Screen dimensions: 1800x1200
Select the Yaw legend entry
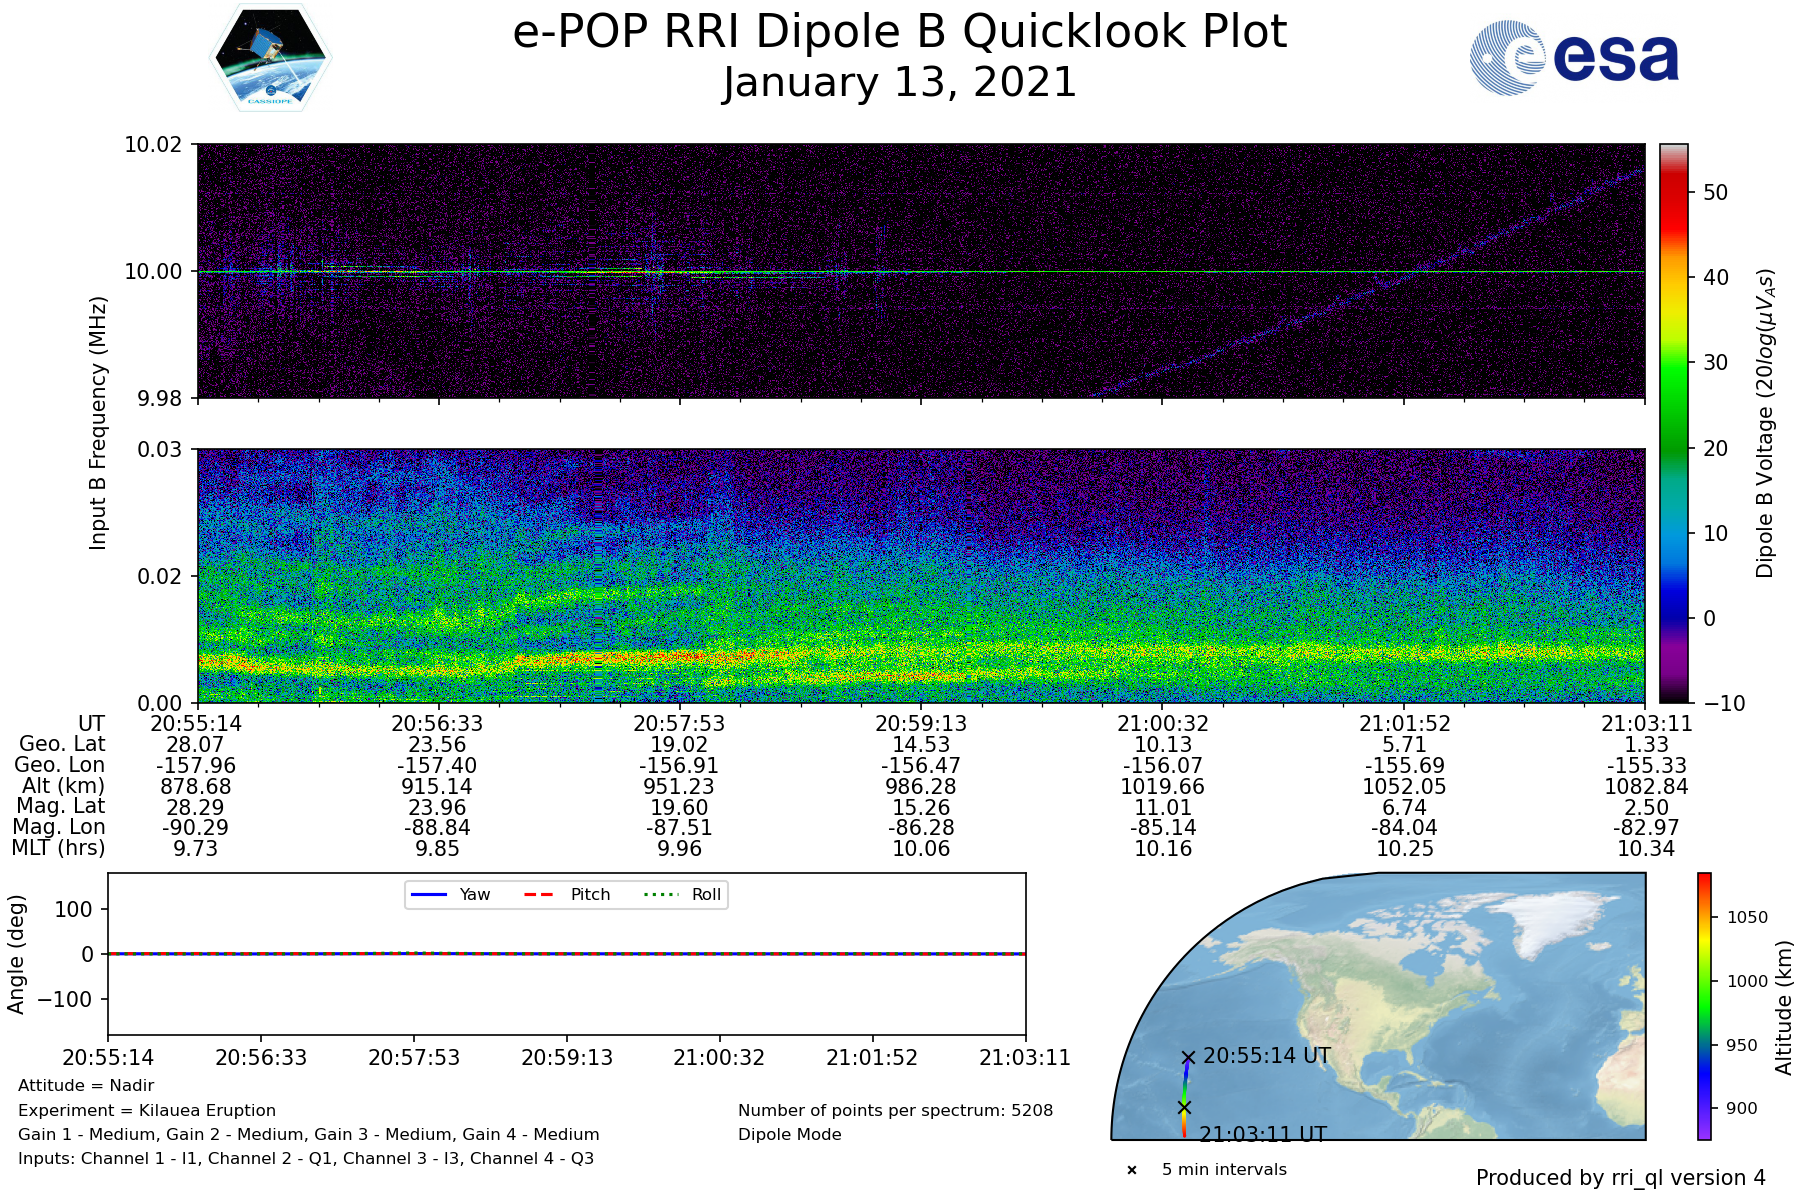450,895
